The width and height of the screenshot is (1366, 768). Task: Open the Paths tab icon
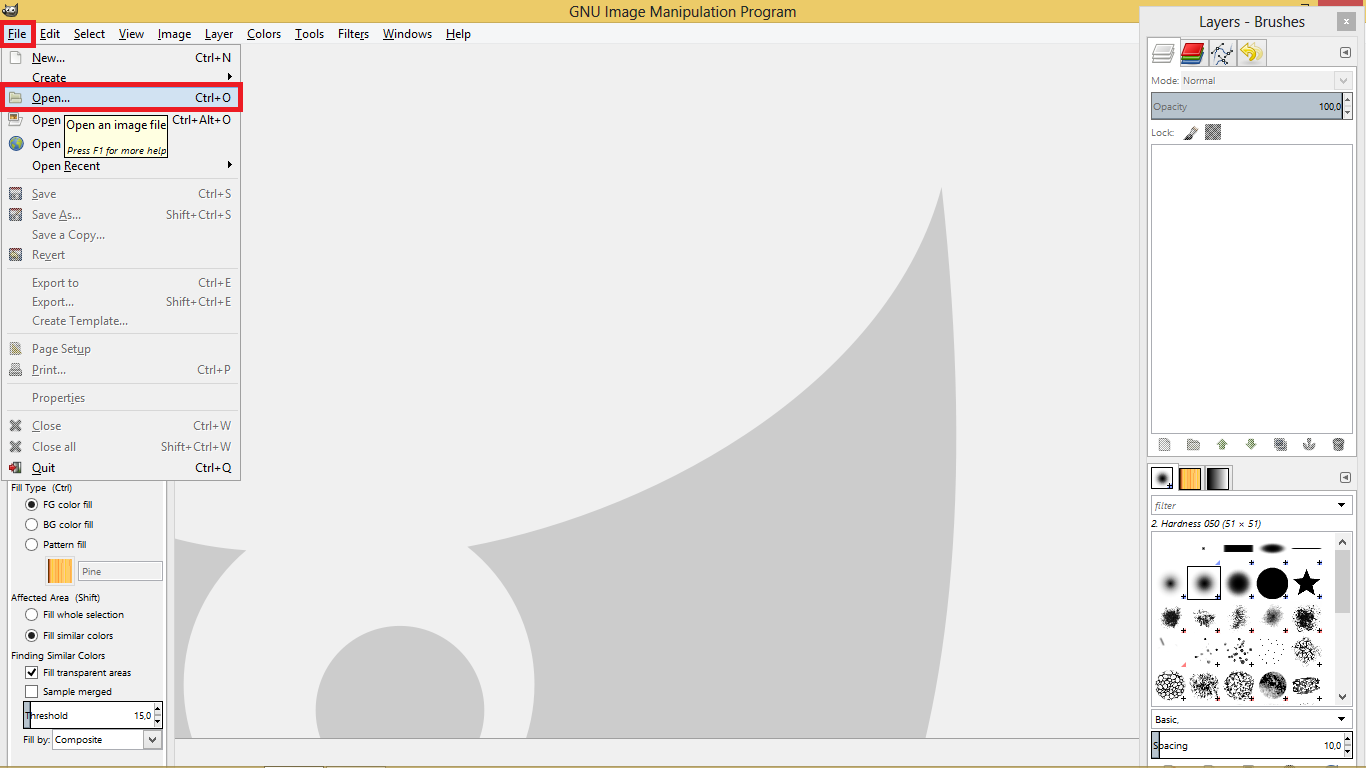click(1222, 52)
